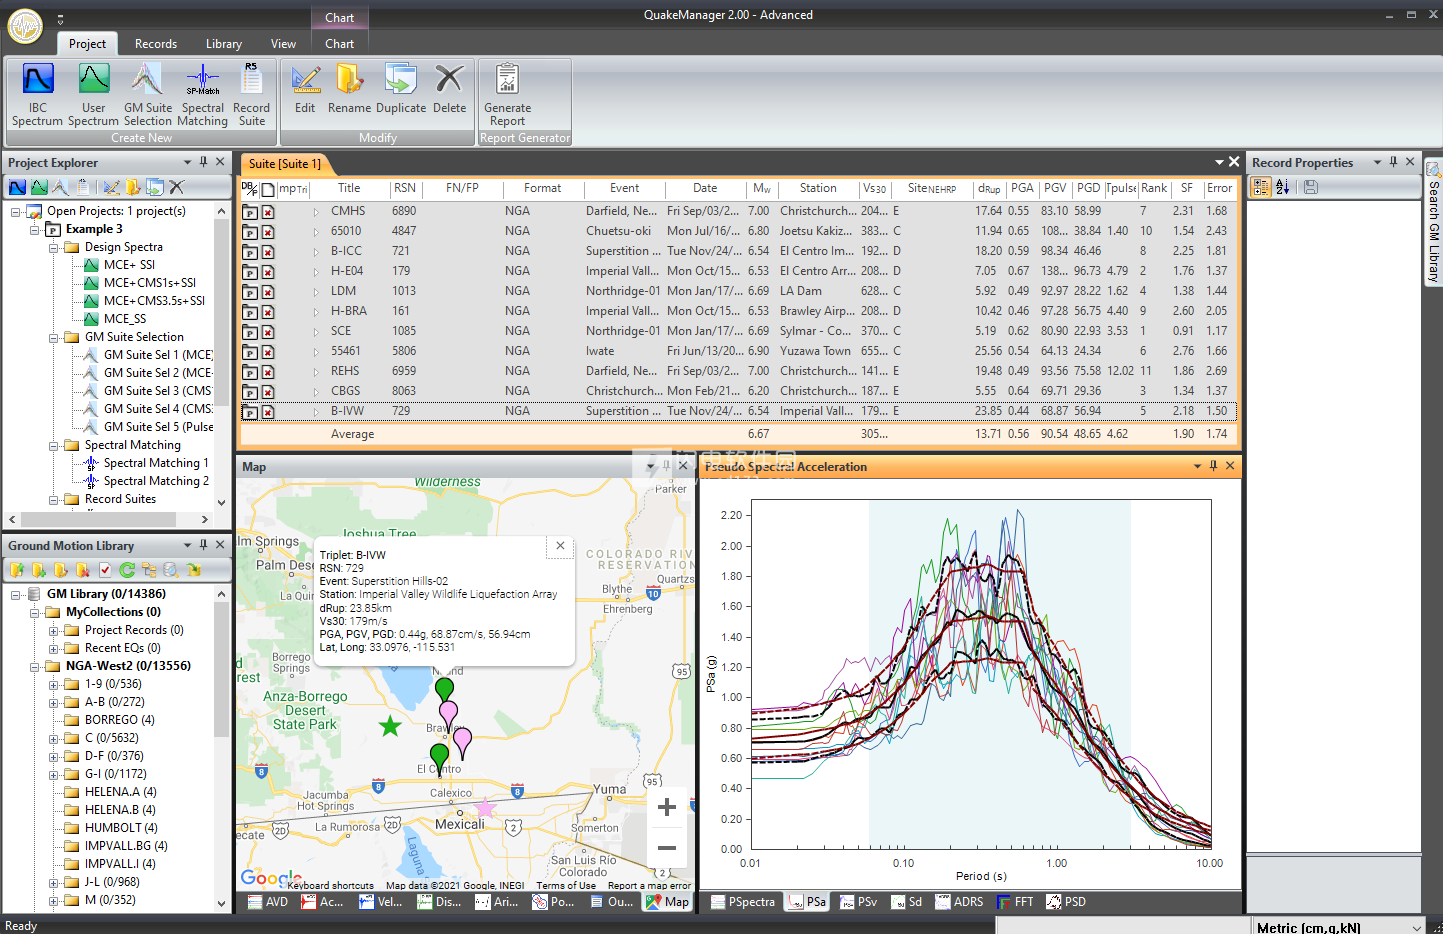Zoom in on the map
The height and width of the screenshot is (934, 1443).
click(x=667, y=807)
